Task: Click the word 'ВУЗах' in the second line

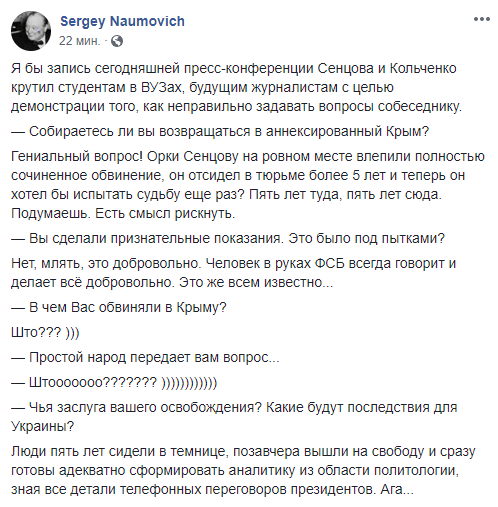Action: click(162, 87)
